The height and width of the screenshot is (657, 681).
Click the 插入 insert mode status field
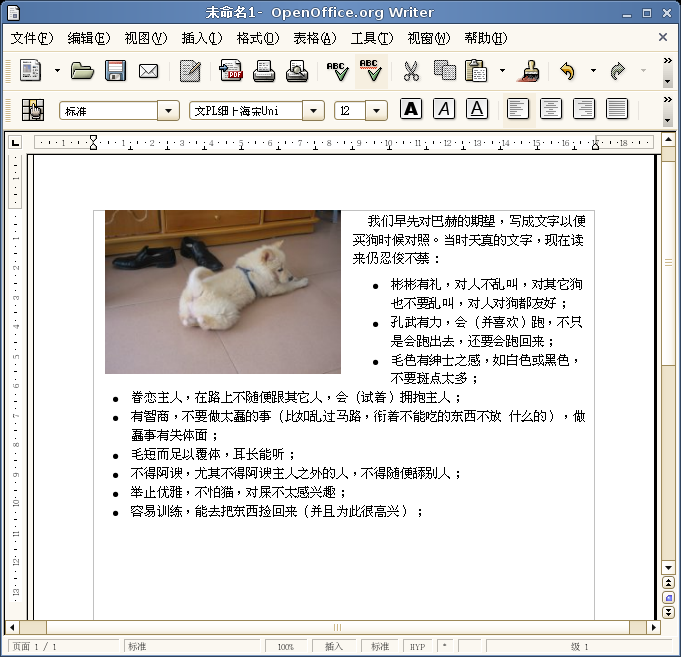[x=334, y=647]
